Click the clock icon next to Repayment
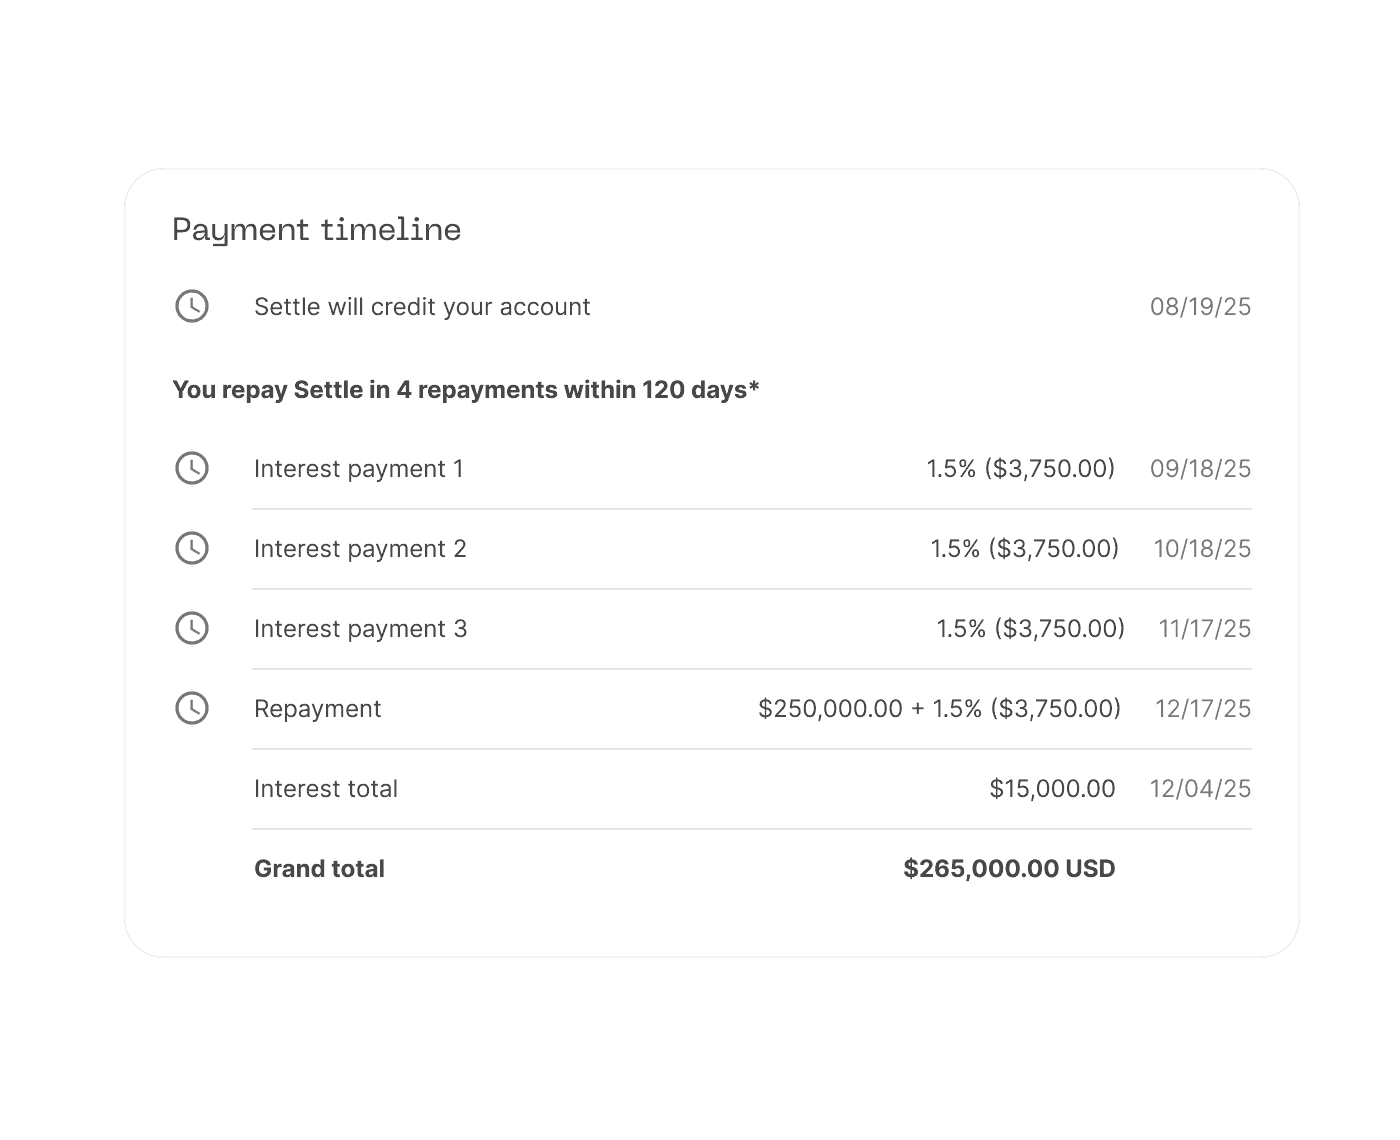 tap(192, 708)
